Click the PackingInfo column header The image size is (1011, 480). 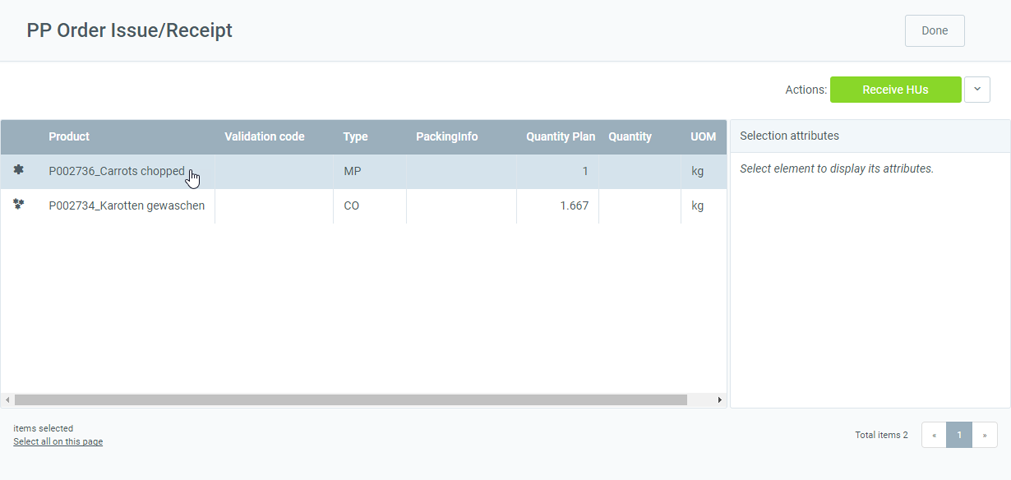click(447, 137)
